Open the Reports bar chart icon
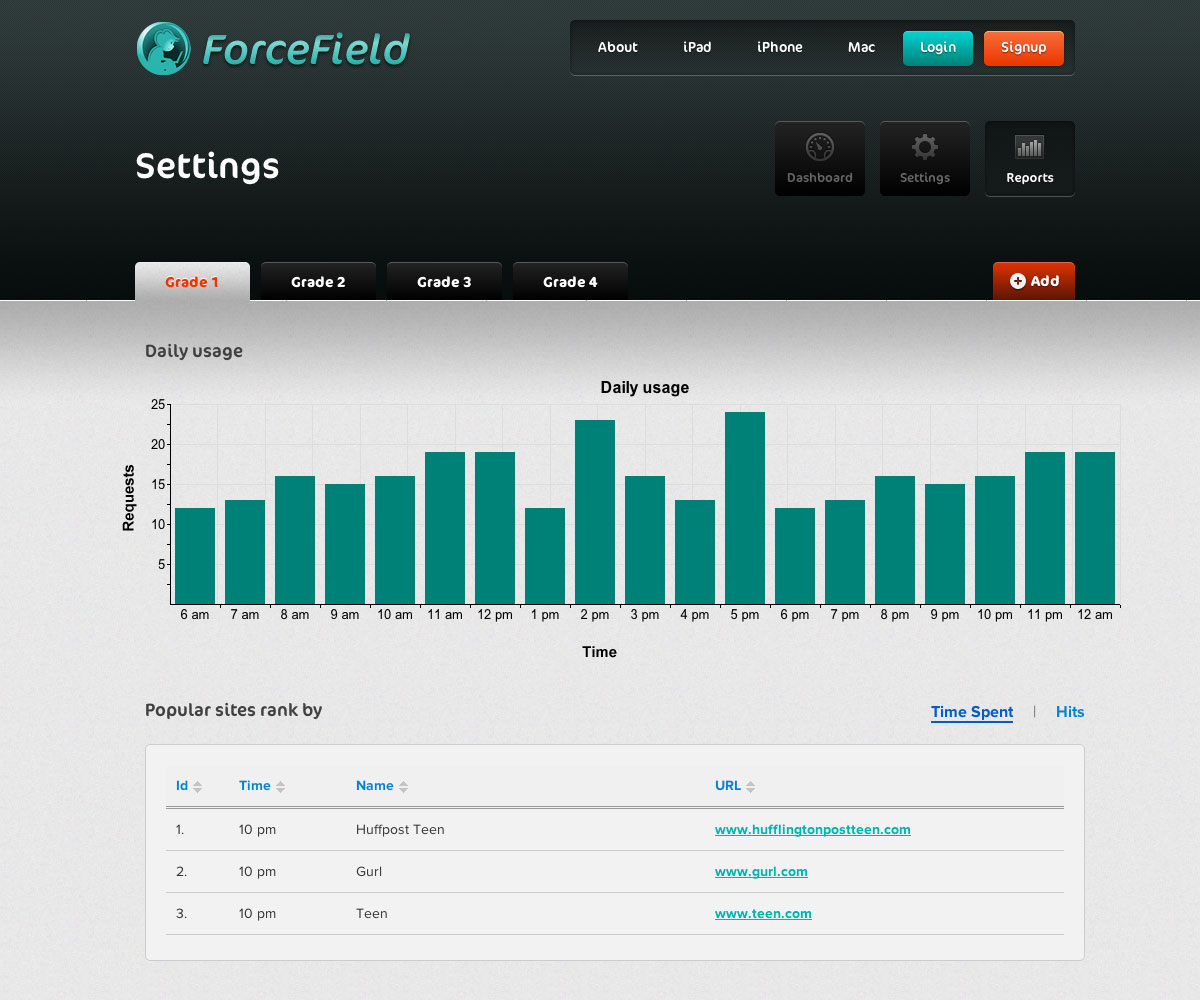The height and width of the screenshot is (1000, 1200). [x=1029, y=148]
